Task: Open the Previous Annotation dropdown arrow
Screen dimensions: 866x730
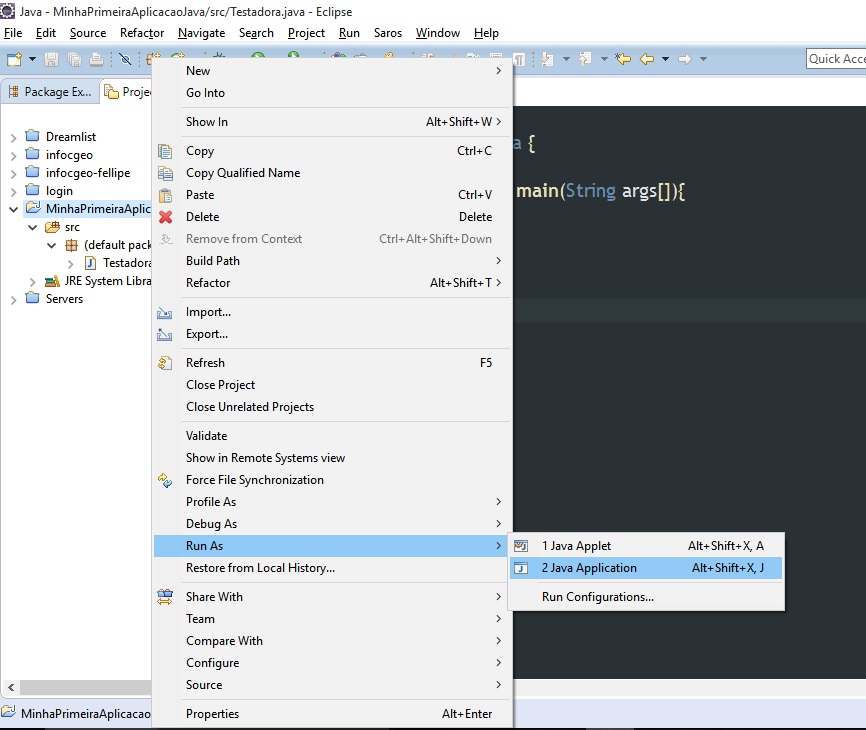Action: pos(604,59)
